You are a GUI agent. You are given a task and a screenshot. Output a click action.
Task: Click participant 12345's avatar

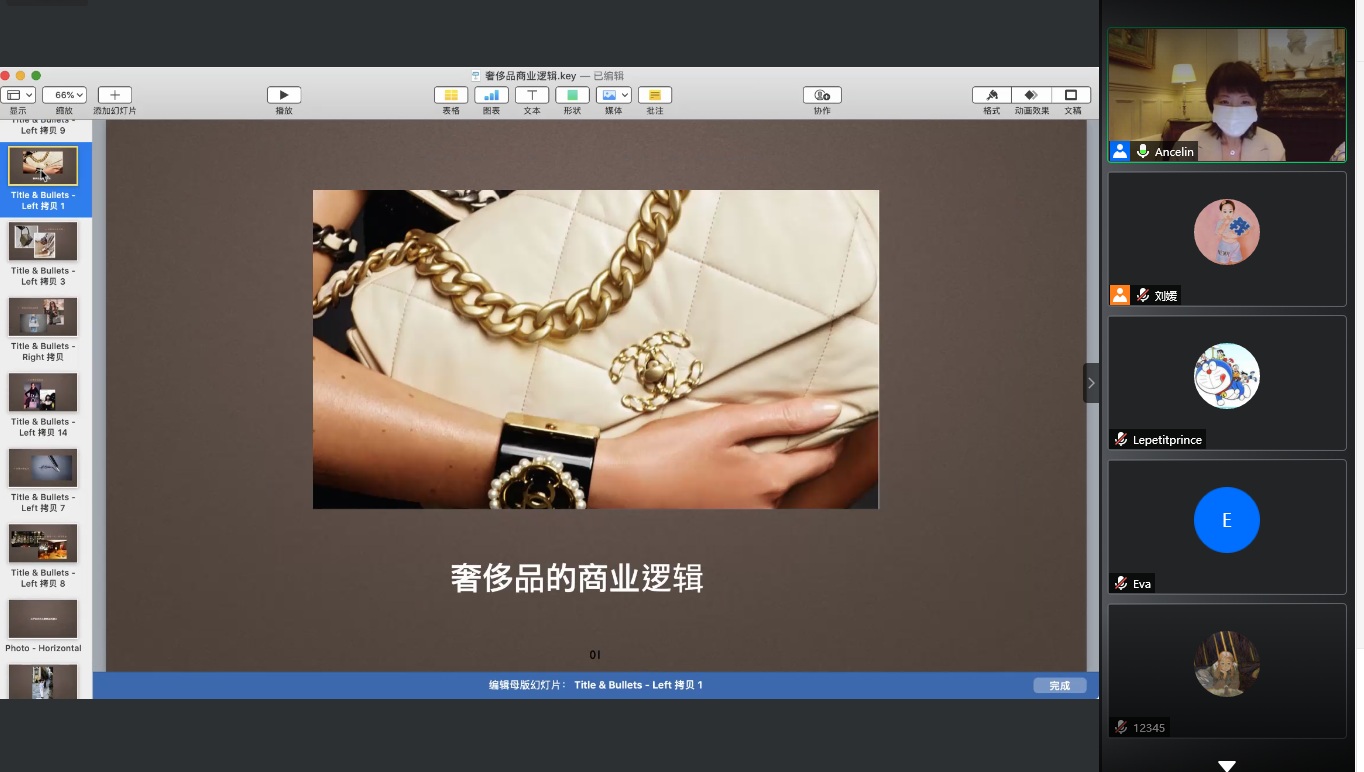(1227, 664)
